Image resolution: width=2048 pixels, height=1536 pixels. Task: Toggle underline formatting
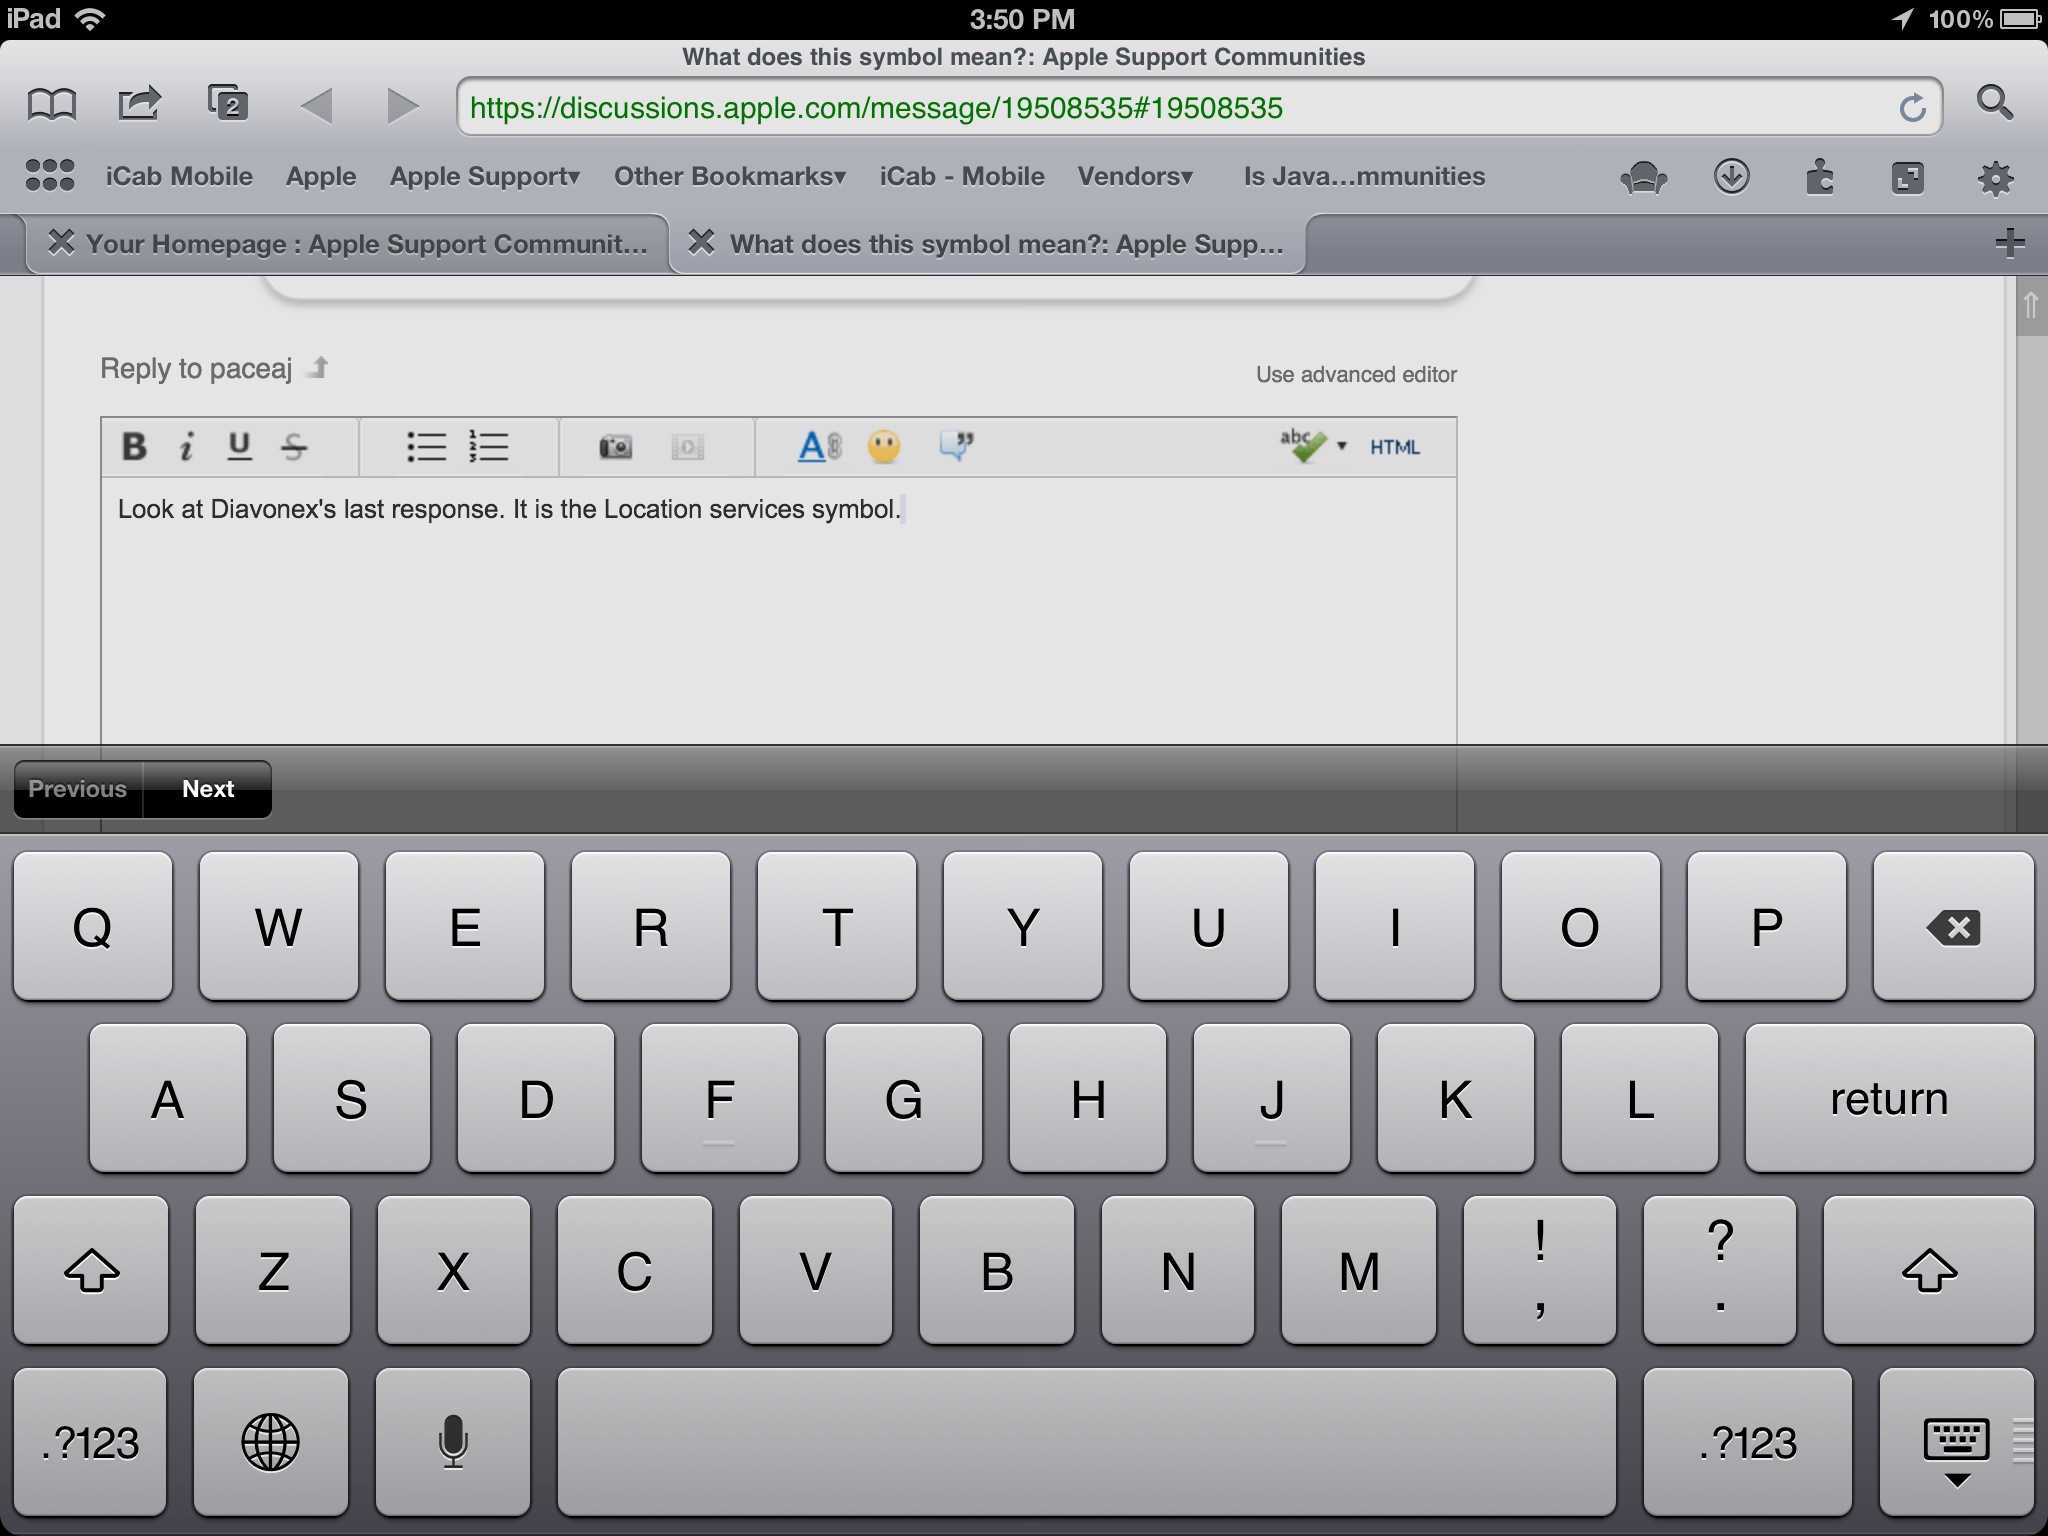(x=239, y=446)
